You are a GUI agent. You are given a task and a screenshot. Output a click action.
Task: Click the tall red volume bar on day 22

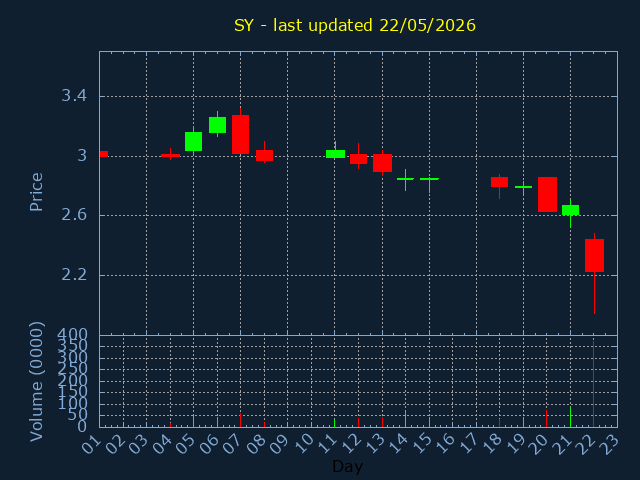[x=593, y=384]
